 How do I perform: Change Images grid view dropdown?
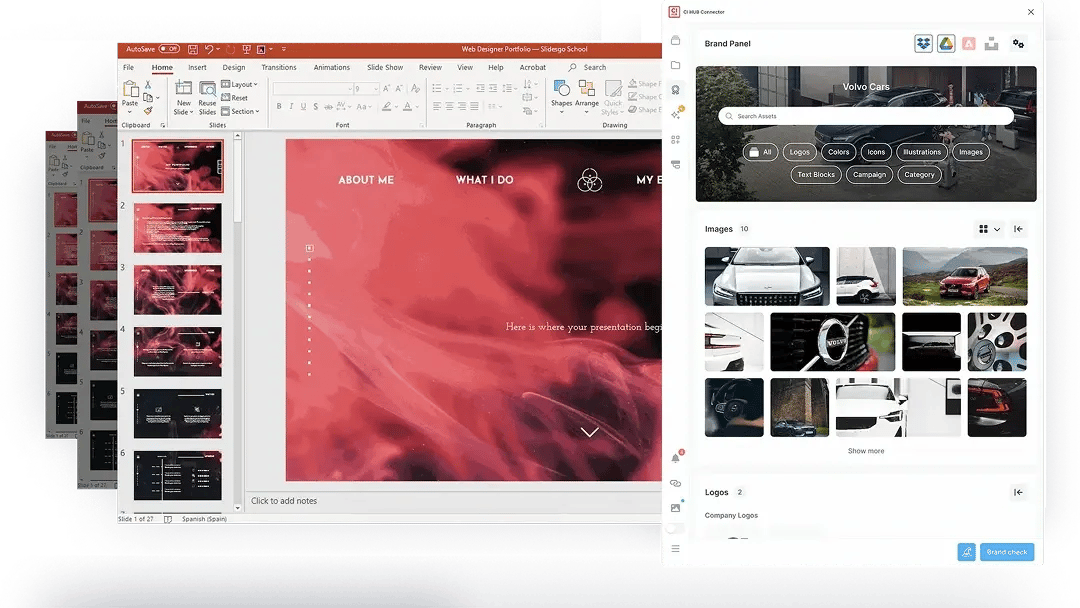tap(990, 229)
